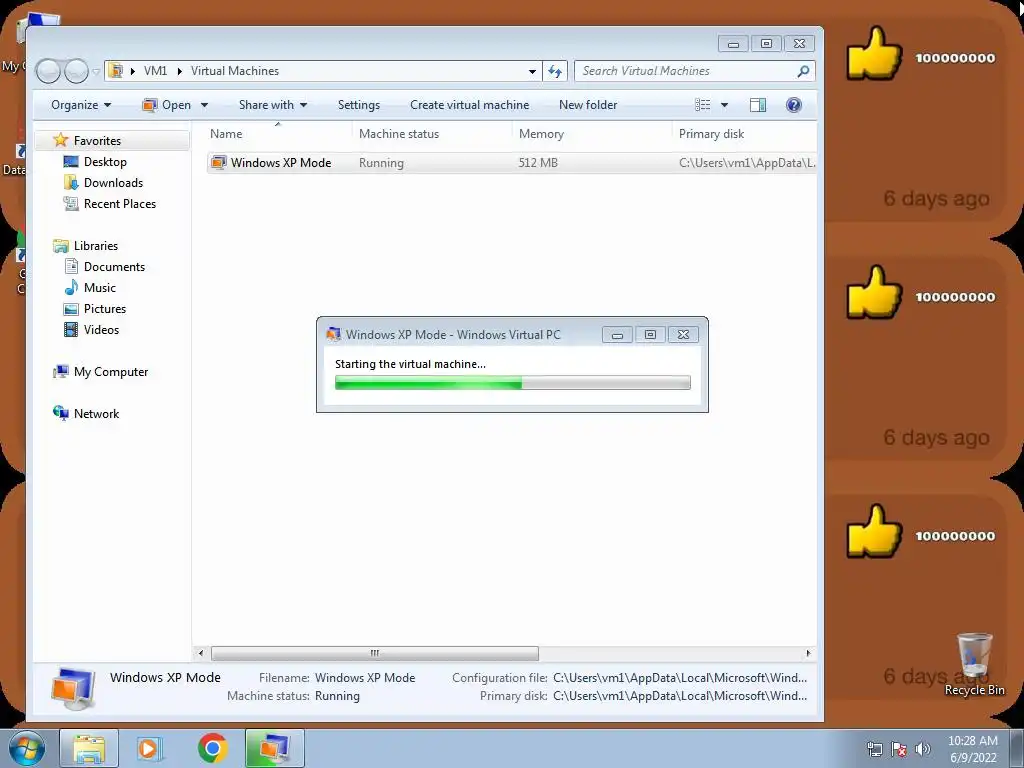Screen dimensions: 1024x768
Task: Open the address bar history dropdown
Action: tap(532, 71)
